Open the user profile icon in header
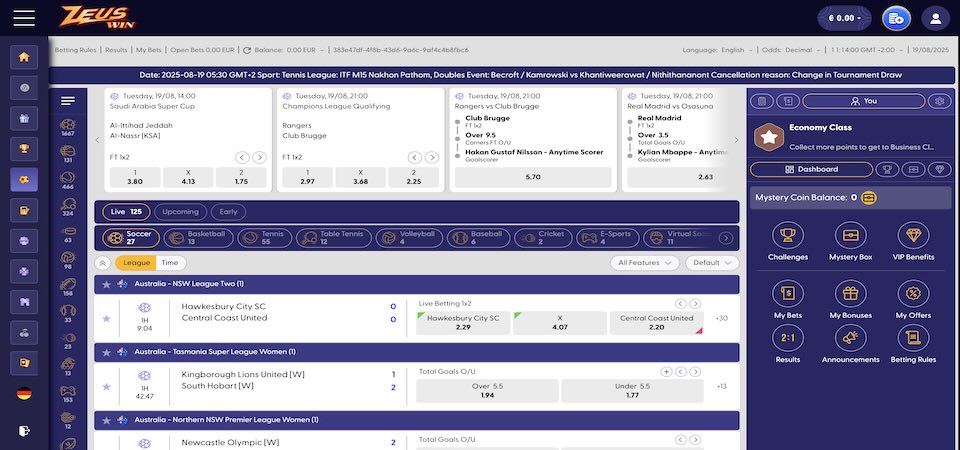960x450 pixels. point(936,18)
